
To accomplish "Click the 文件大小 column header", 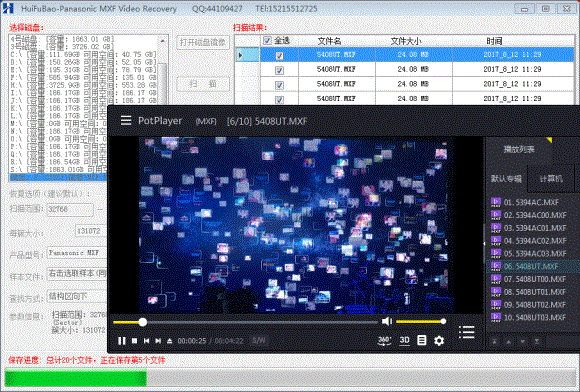I will (x=406, y=41).
